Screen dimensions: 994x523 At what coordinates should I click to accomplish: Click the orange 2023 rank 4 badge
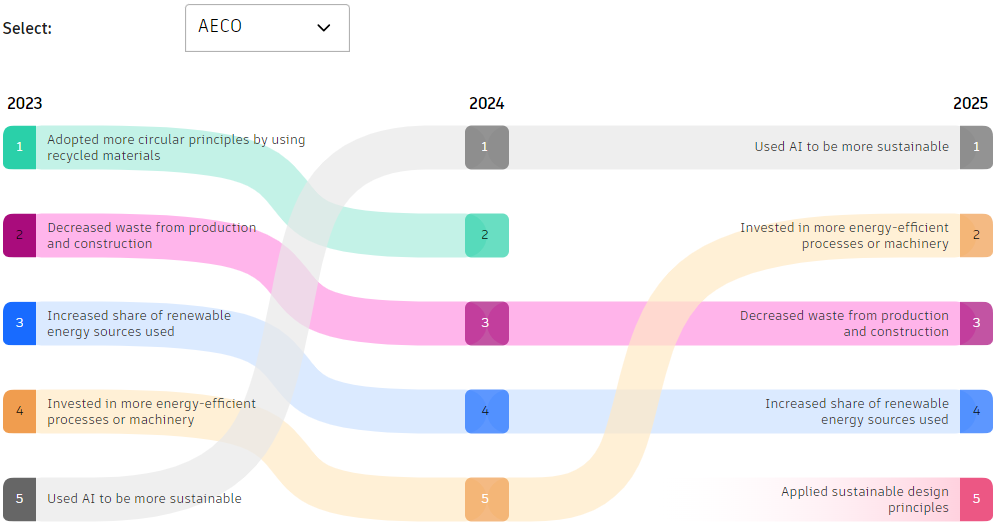[x=19, y=411]
